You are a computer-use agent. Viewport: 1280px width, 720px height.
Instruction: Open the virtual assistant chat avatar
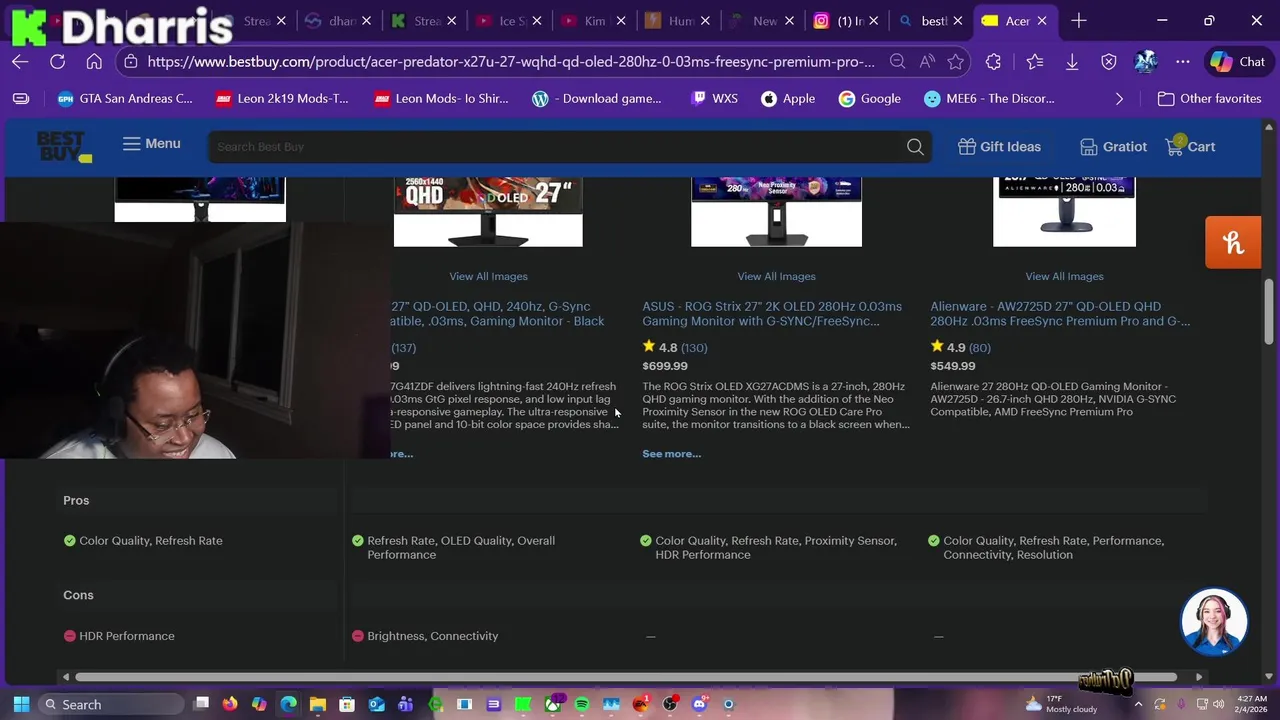click(x=1214, y=622)
